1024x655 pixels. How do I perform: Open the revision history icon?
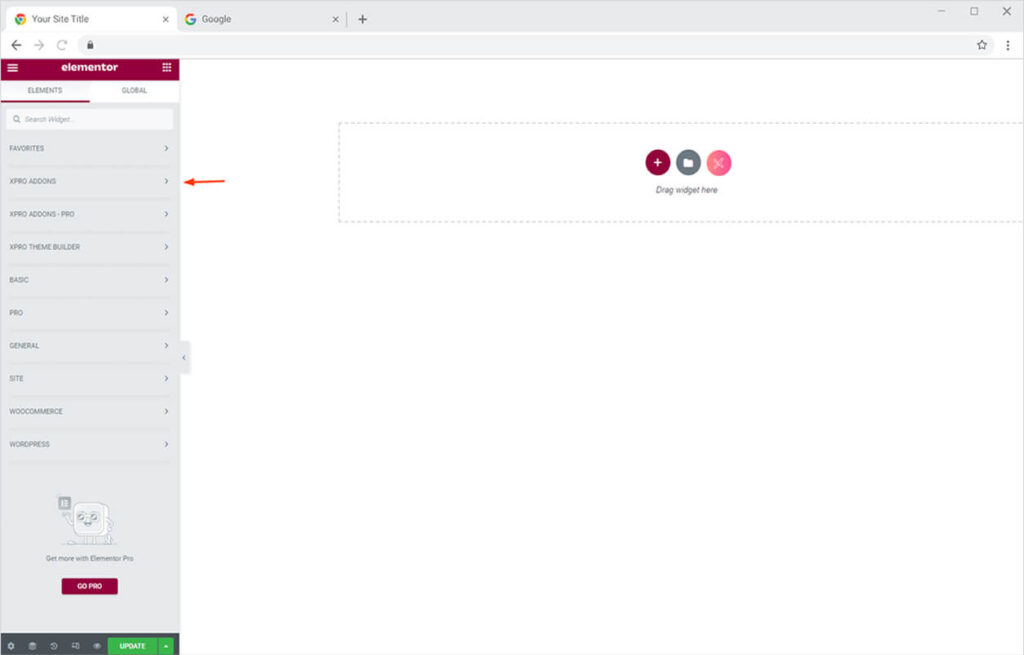[x=54, y=646]
